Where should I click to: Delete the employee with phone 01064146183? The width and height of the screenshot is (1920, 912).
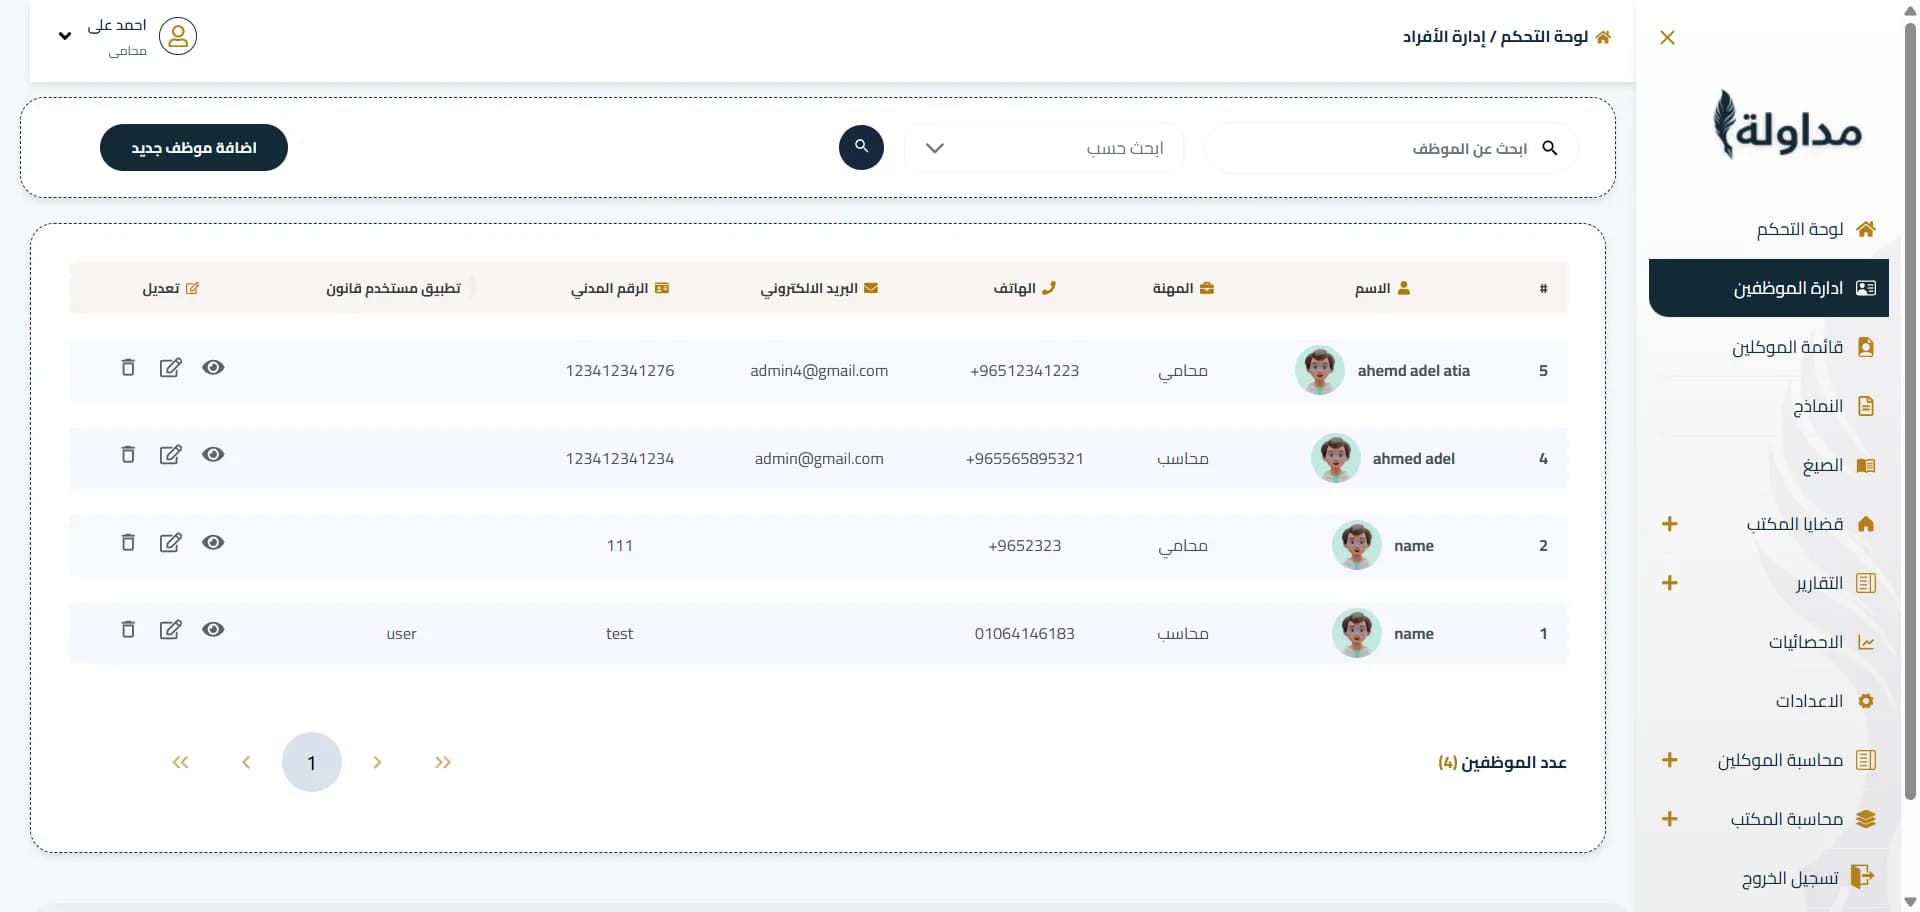(x=128, y=629)
